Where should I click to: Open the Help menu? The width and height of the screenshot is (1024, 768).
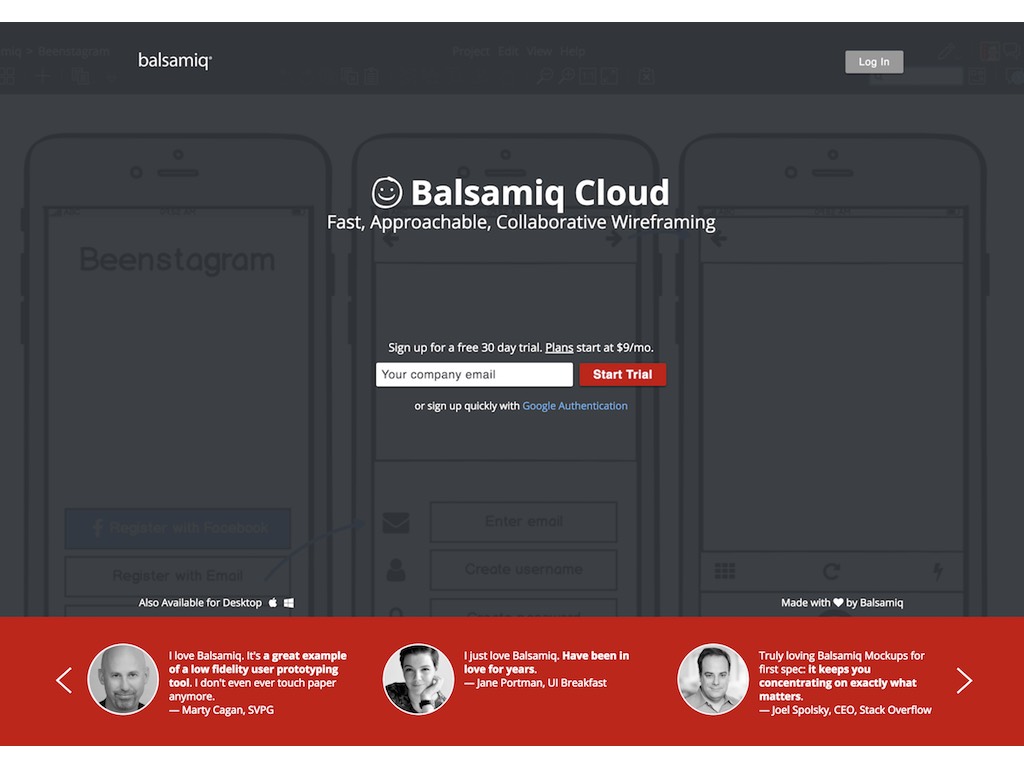pyautogui.click(x=572, y=51)
